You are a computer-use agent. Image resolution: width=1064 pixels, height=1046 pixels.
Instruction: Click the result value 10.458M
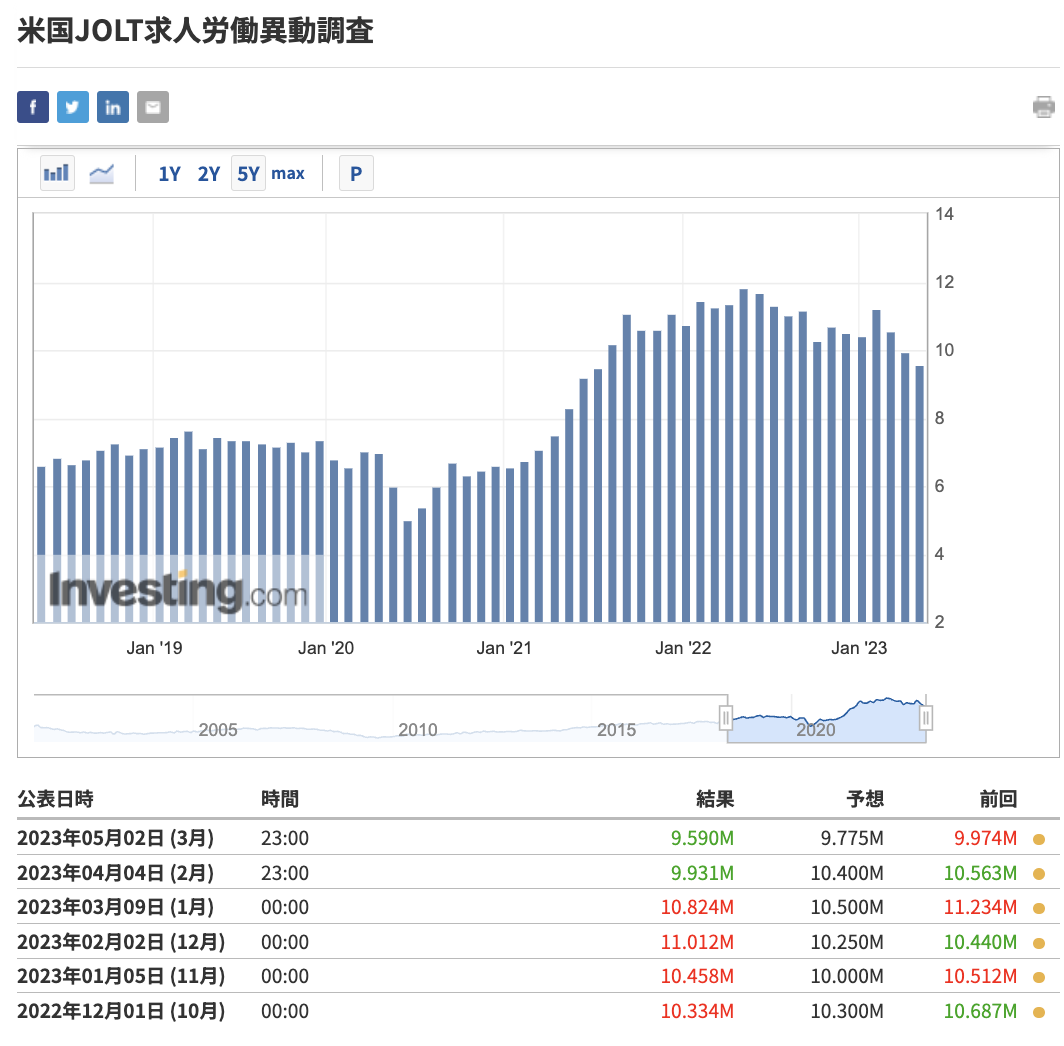pos(698,976)
